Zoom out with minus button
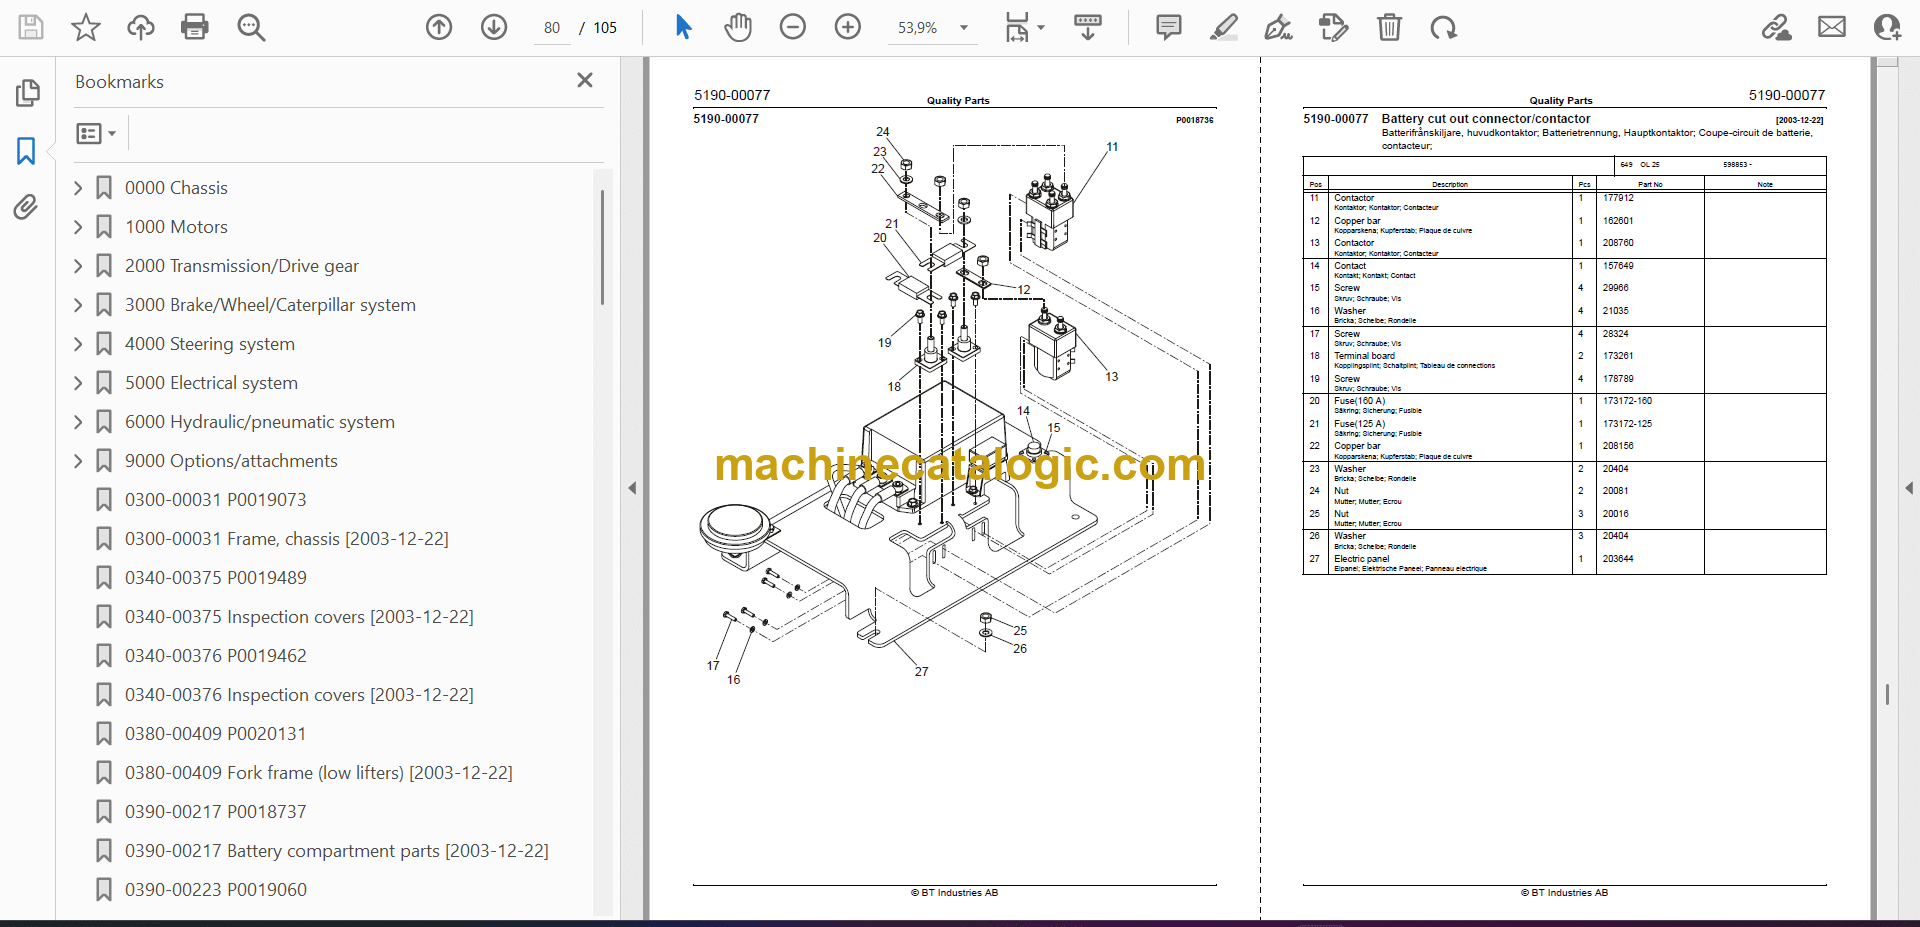Screen dimensions: 1920x927 point(793,27)
